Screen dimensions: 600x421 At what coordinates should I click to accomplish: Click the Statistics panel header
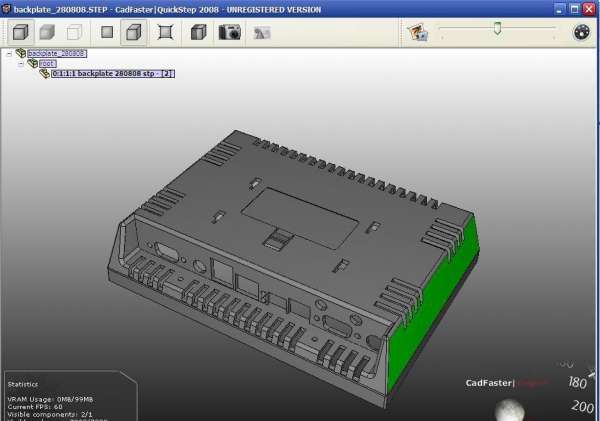pos(23,384)
